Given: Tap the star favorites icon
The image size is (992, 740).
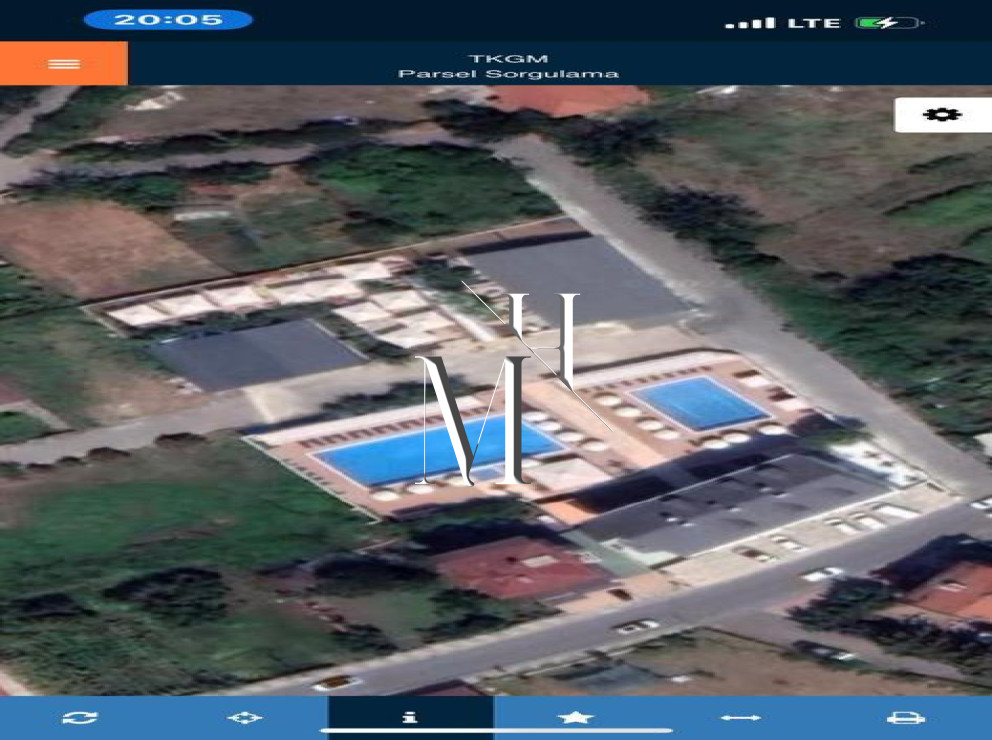Looking at the screenshot, I should click(x=575, y=717).
